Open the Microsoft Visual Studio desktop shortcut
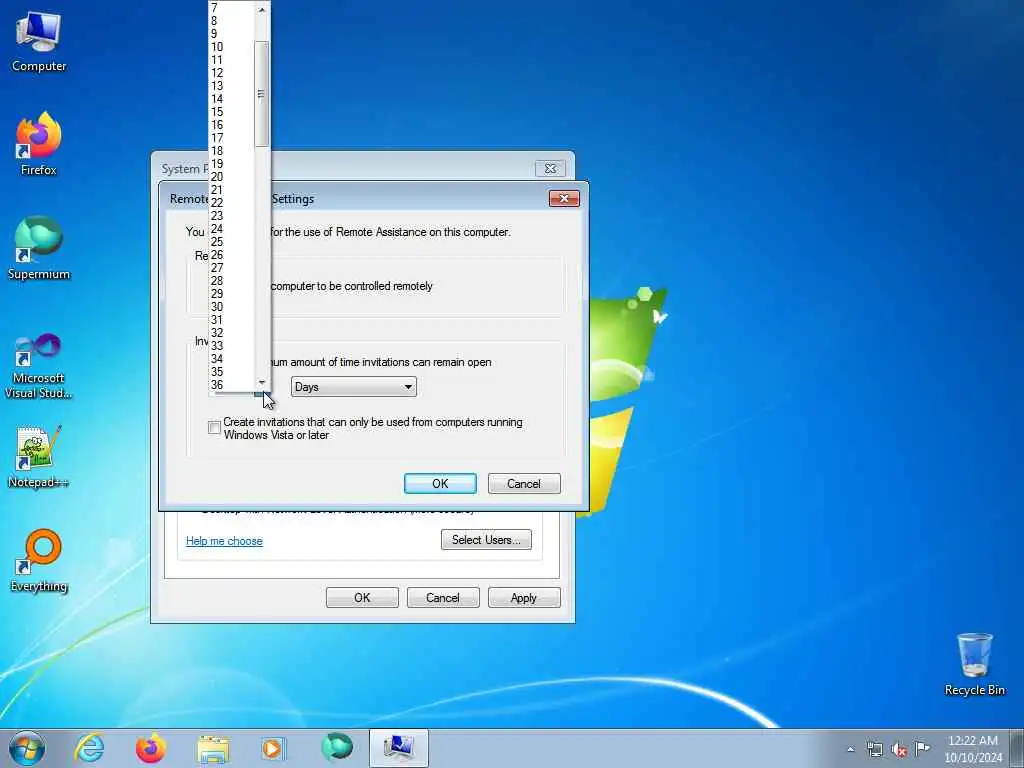Viewport: 1024px width, 768px height. coord(39,366)
